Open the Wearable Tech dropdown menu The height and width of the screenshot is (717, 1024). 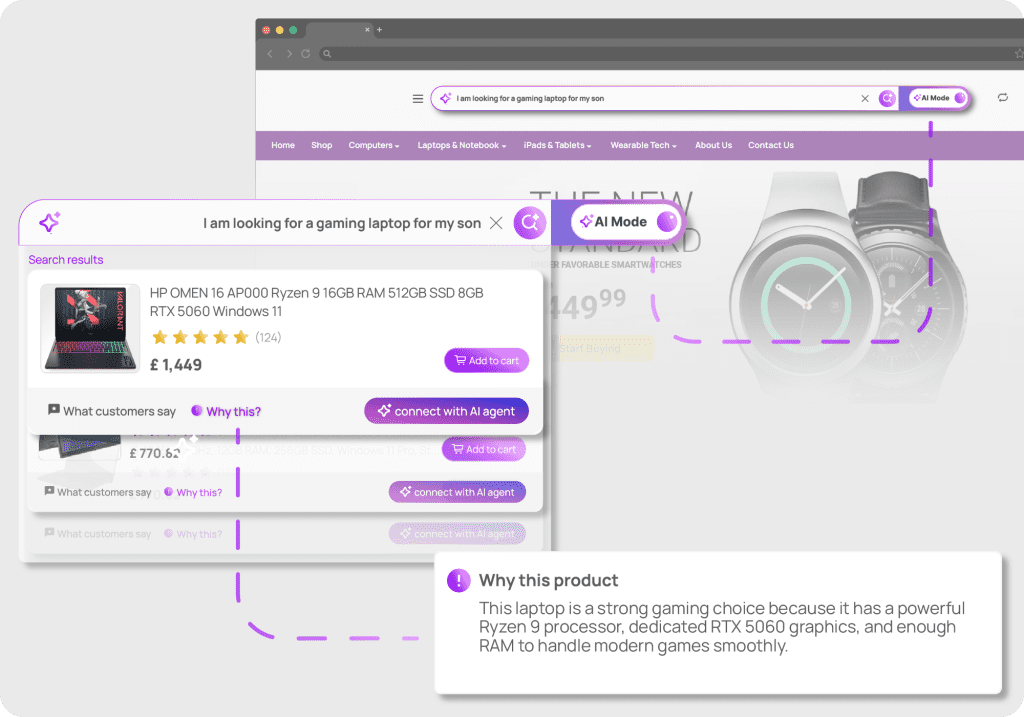coord(643,146)
